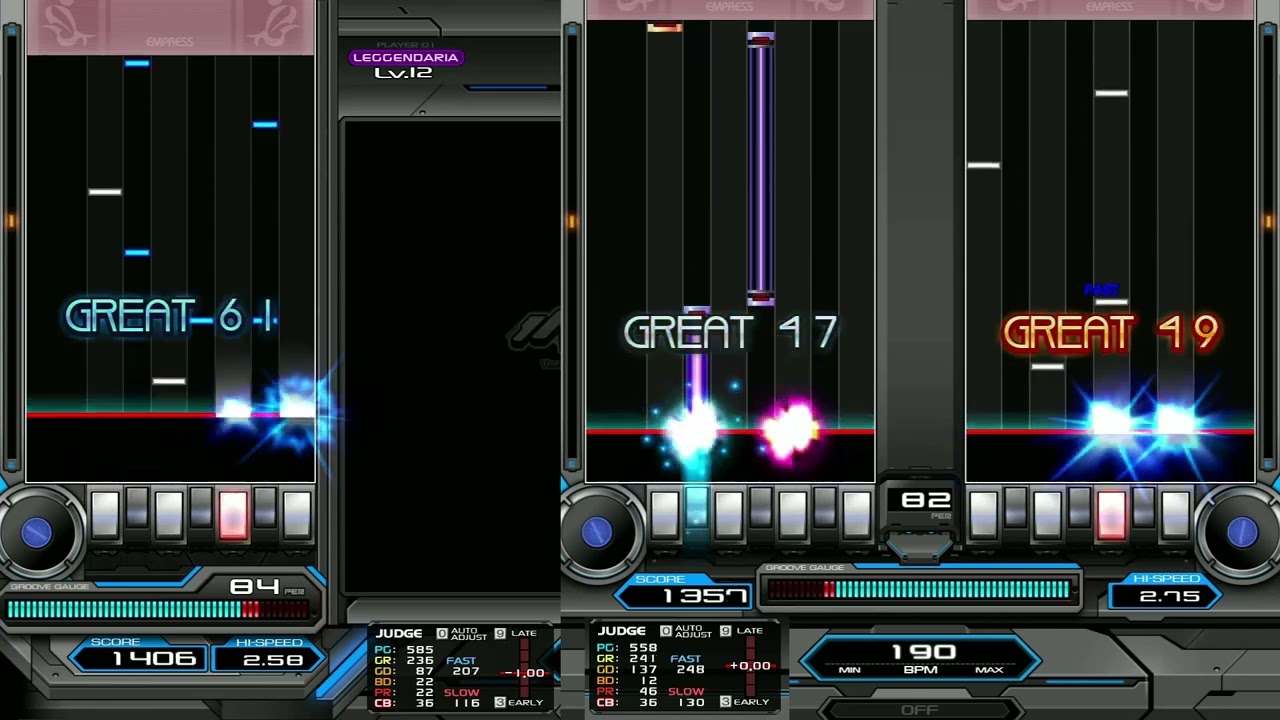
Task: Tap the orange note at the top of the middle lane
Action: [665, 28]
